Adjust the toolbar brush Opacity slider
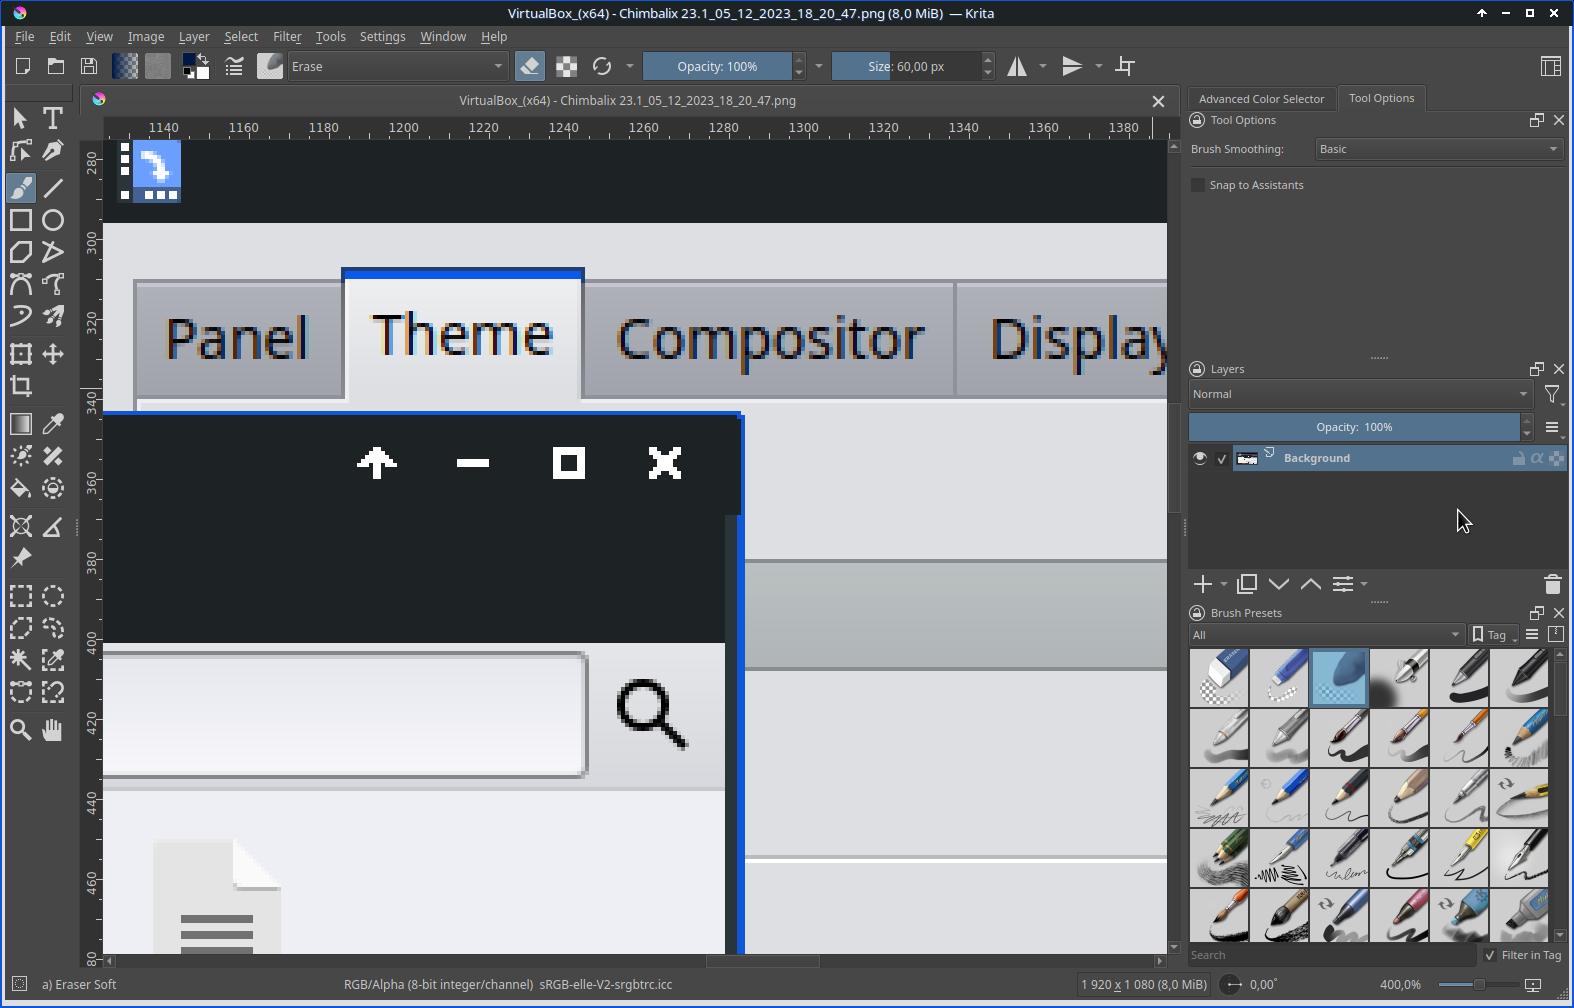Viewport: 1574px width, 1008px height. point(717,66)
